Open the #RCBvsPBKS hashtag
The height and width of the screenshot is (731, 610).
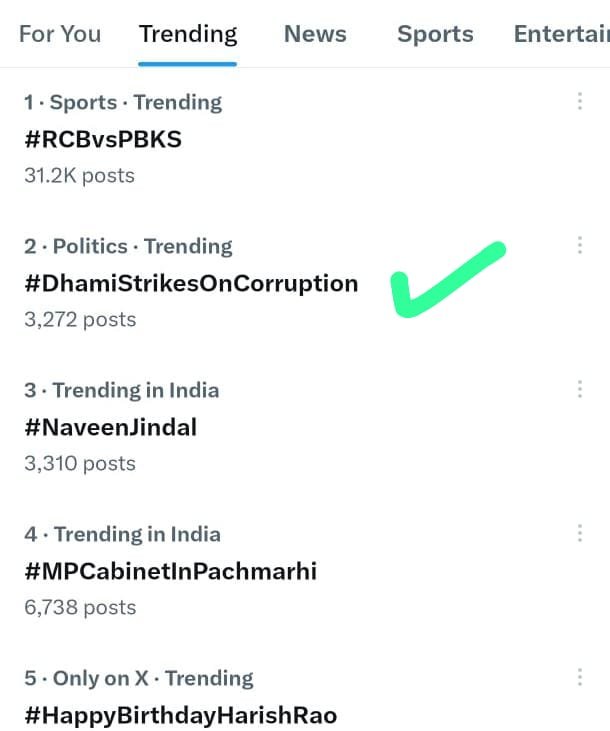click(103, 139)
